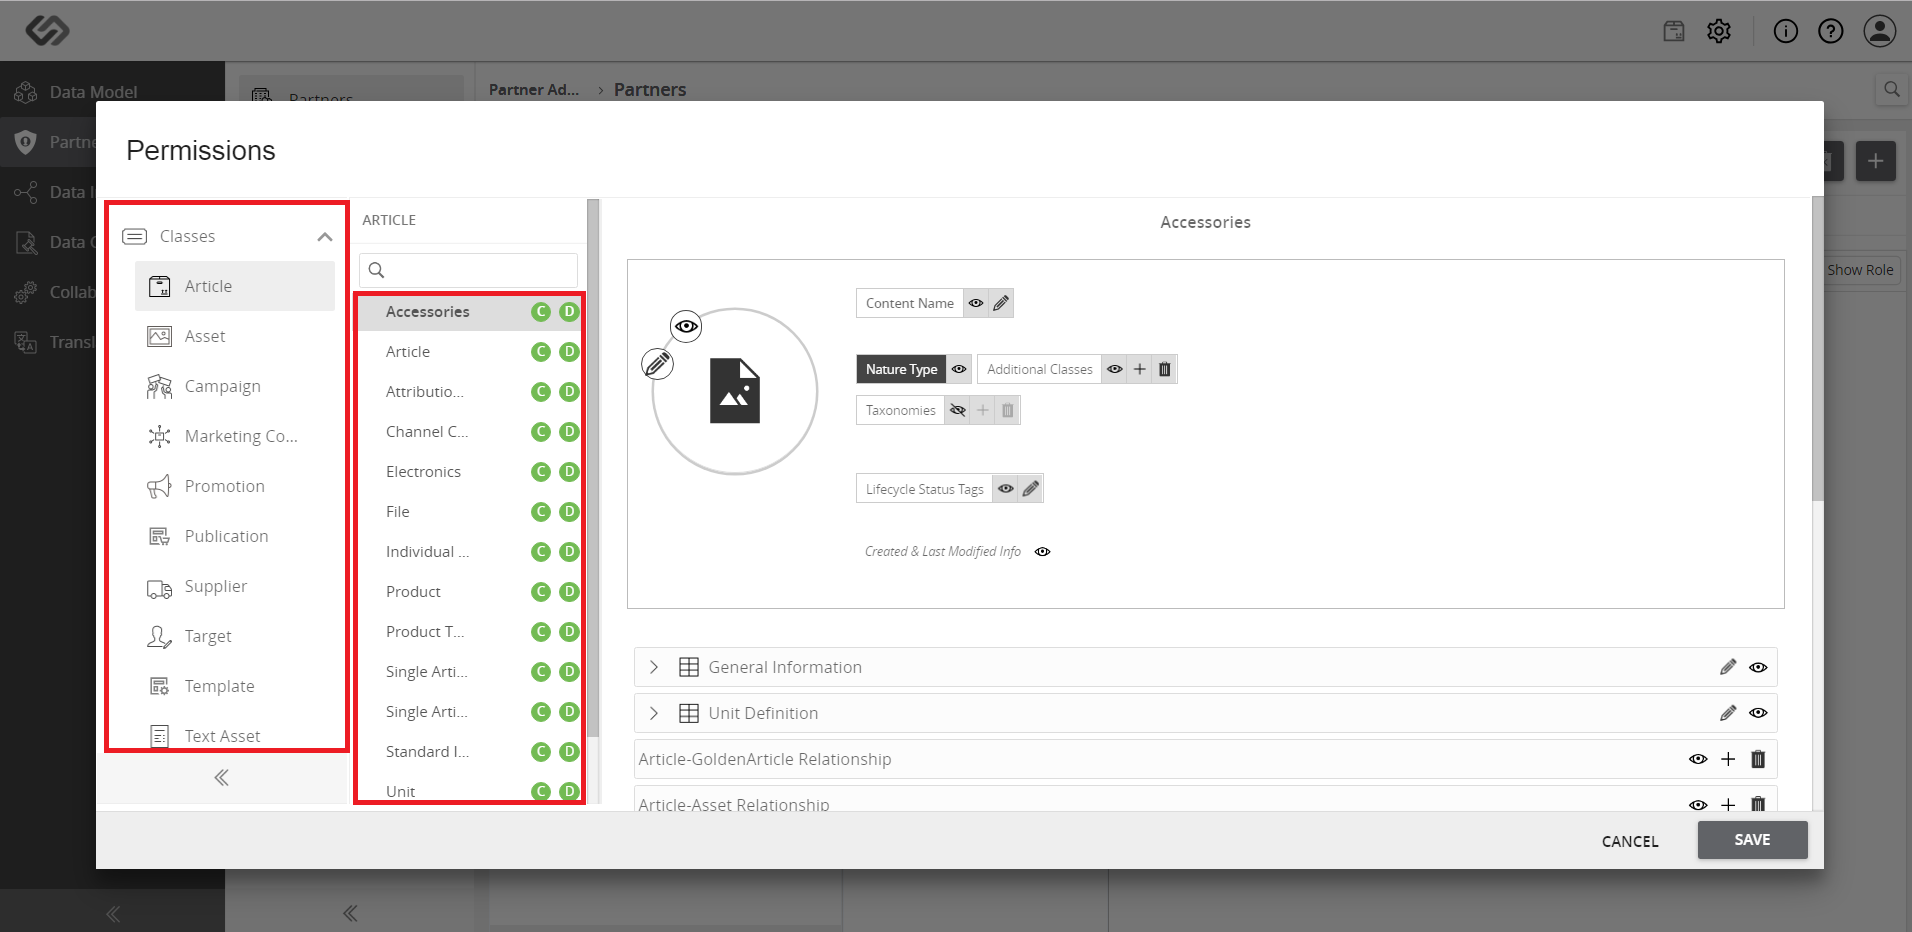
Task: Toggle the eye on the thumbnail circle
Action: click(686, 326)
